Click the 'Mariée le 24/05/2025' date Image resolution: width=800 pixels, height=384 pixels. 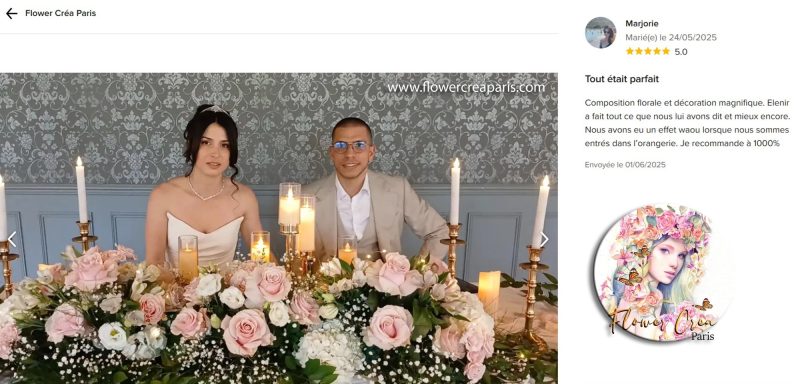pyautogui.click(x=671, y=37)
